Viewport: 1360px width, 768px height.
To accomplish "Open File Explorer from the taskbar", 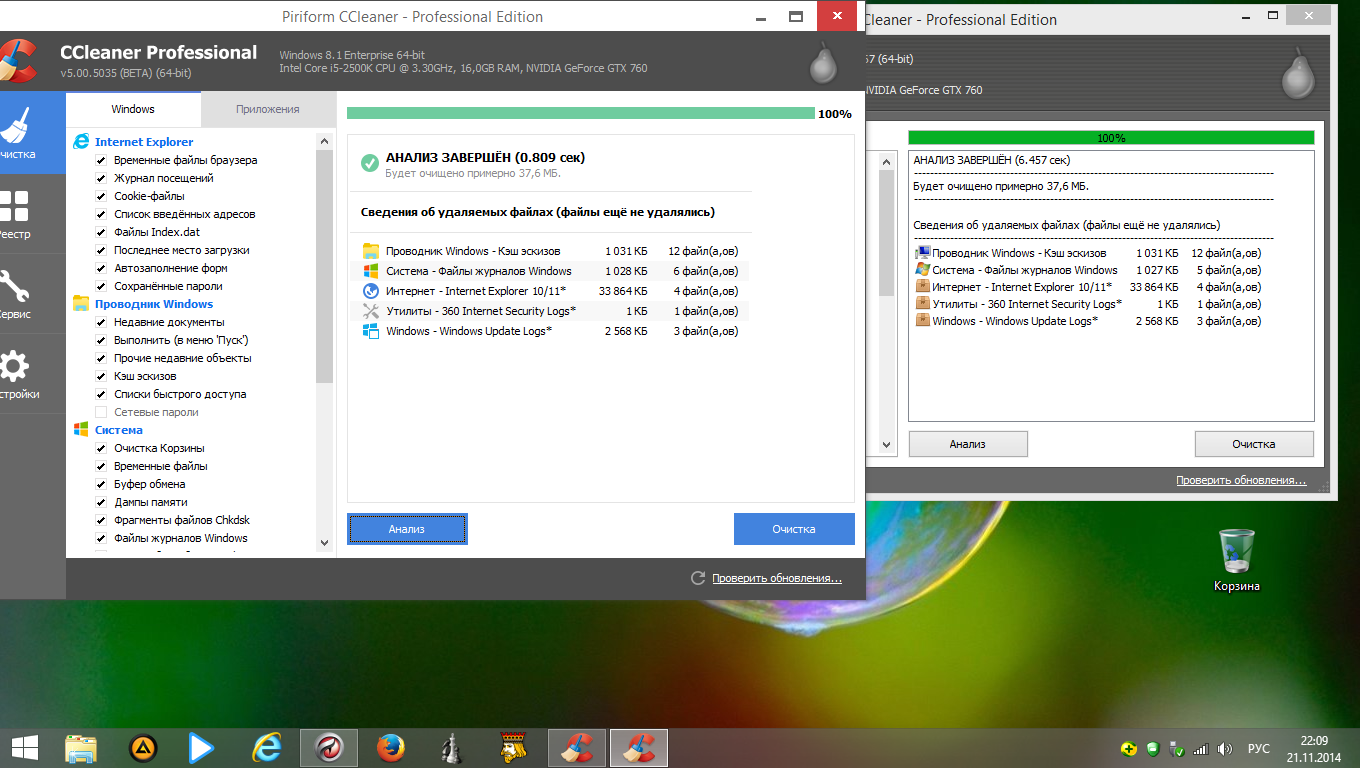I will point(81,748).
